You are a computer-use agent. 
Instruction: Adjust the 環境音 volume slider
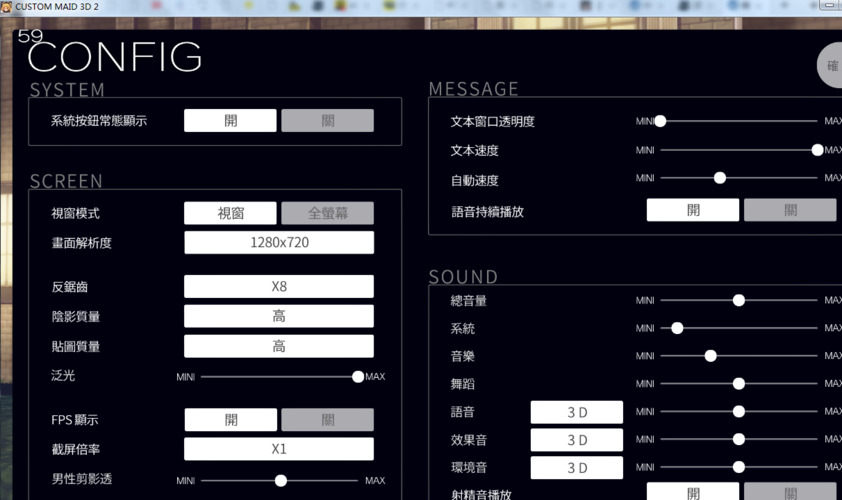[x=738, y=467]
